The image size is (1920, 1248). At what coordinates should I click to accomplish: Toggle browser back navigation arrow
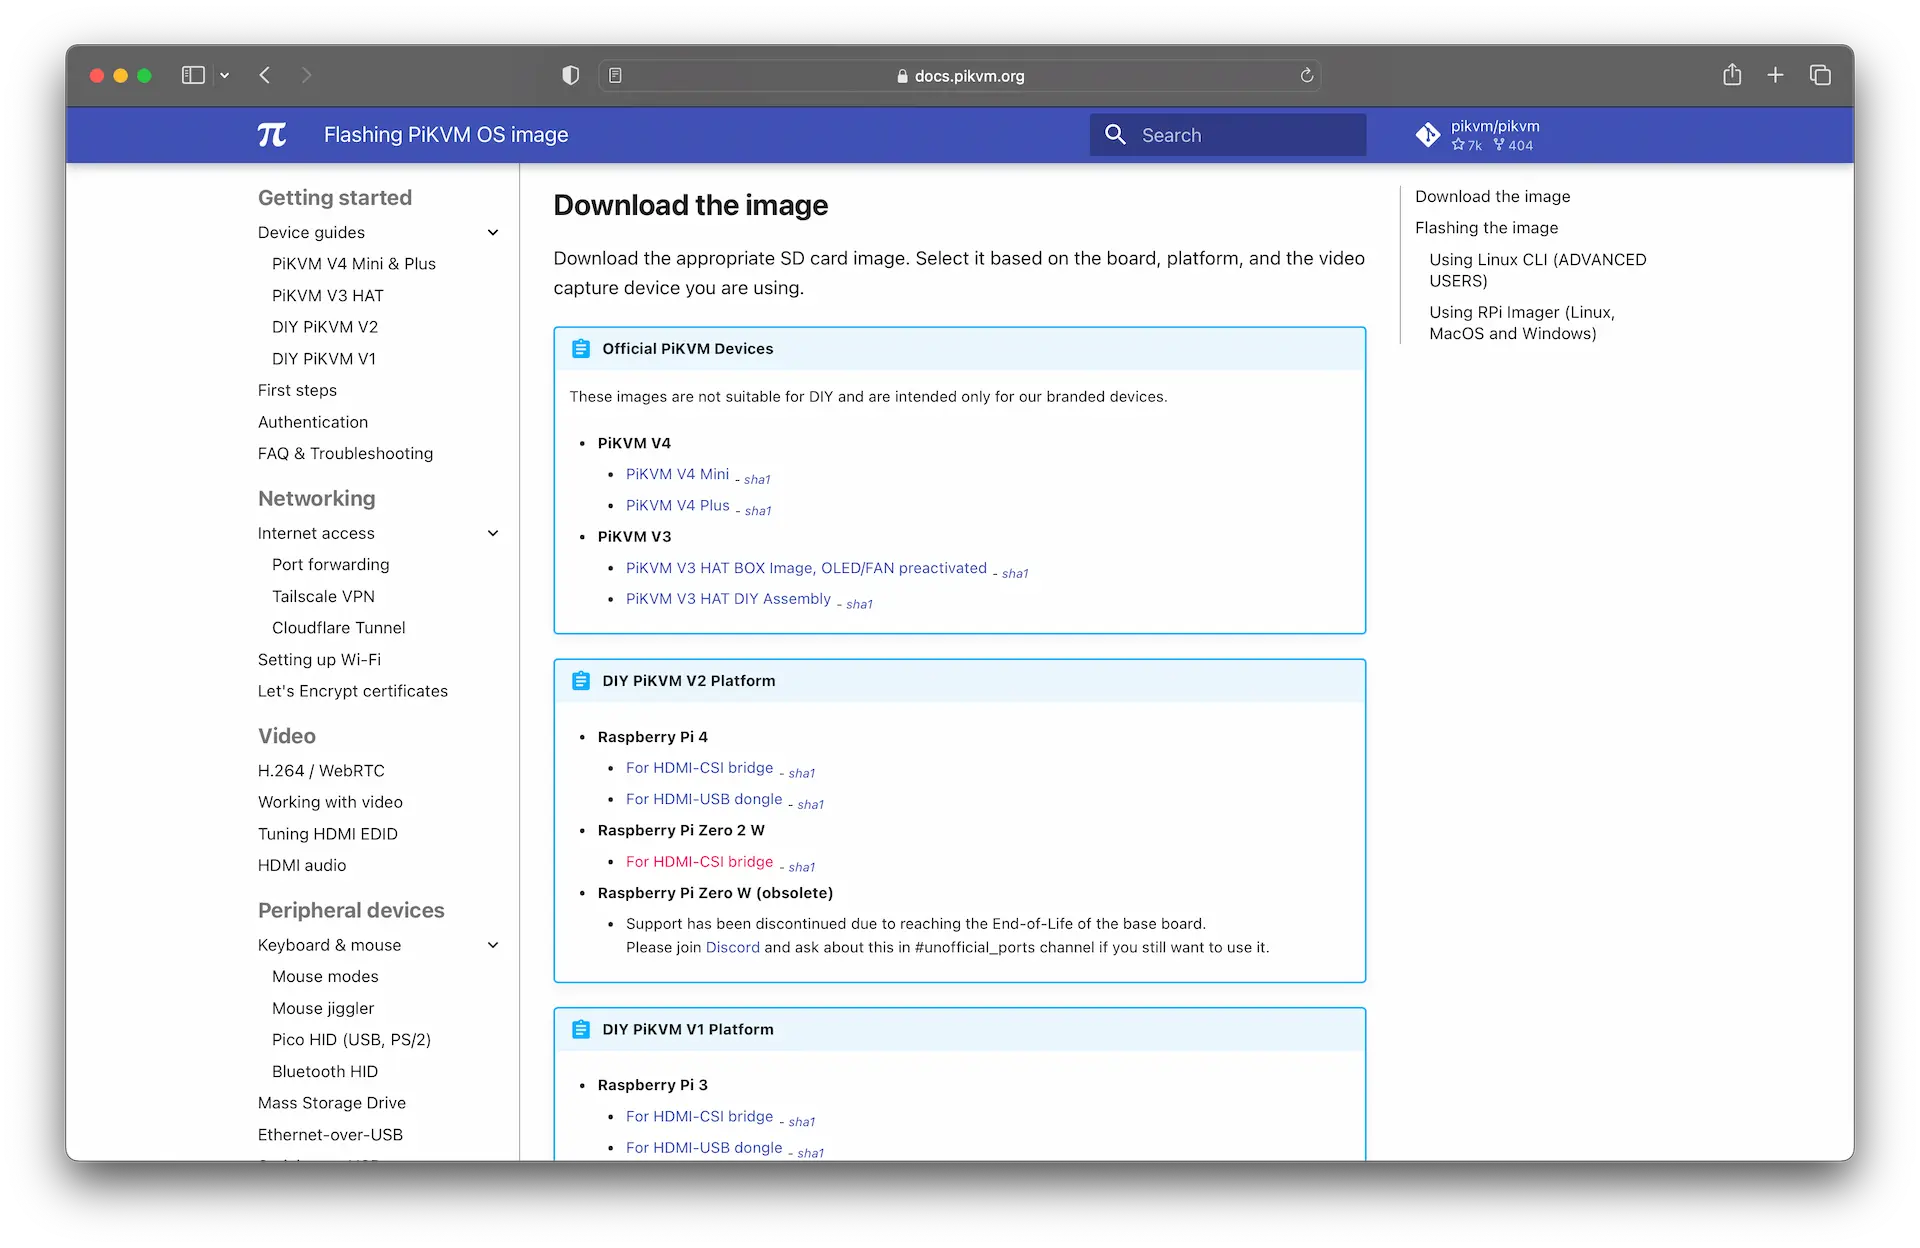pos(264,74)
